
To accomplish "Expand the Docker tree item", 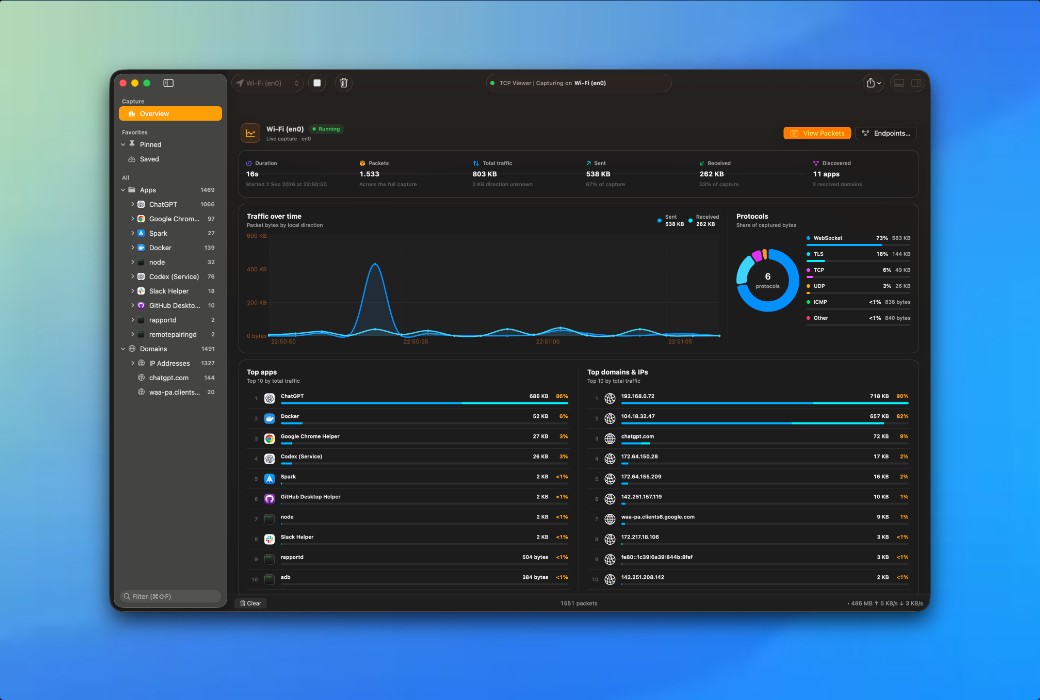I will [x=133, y=247].
